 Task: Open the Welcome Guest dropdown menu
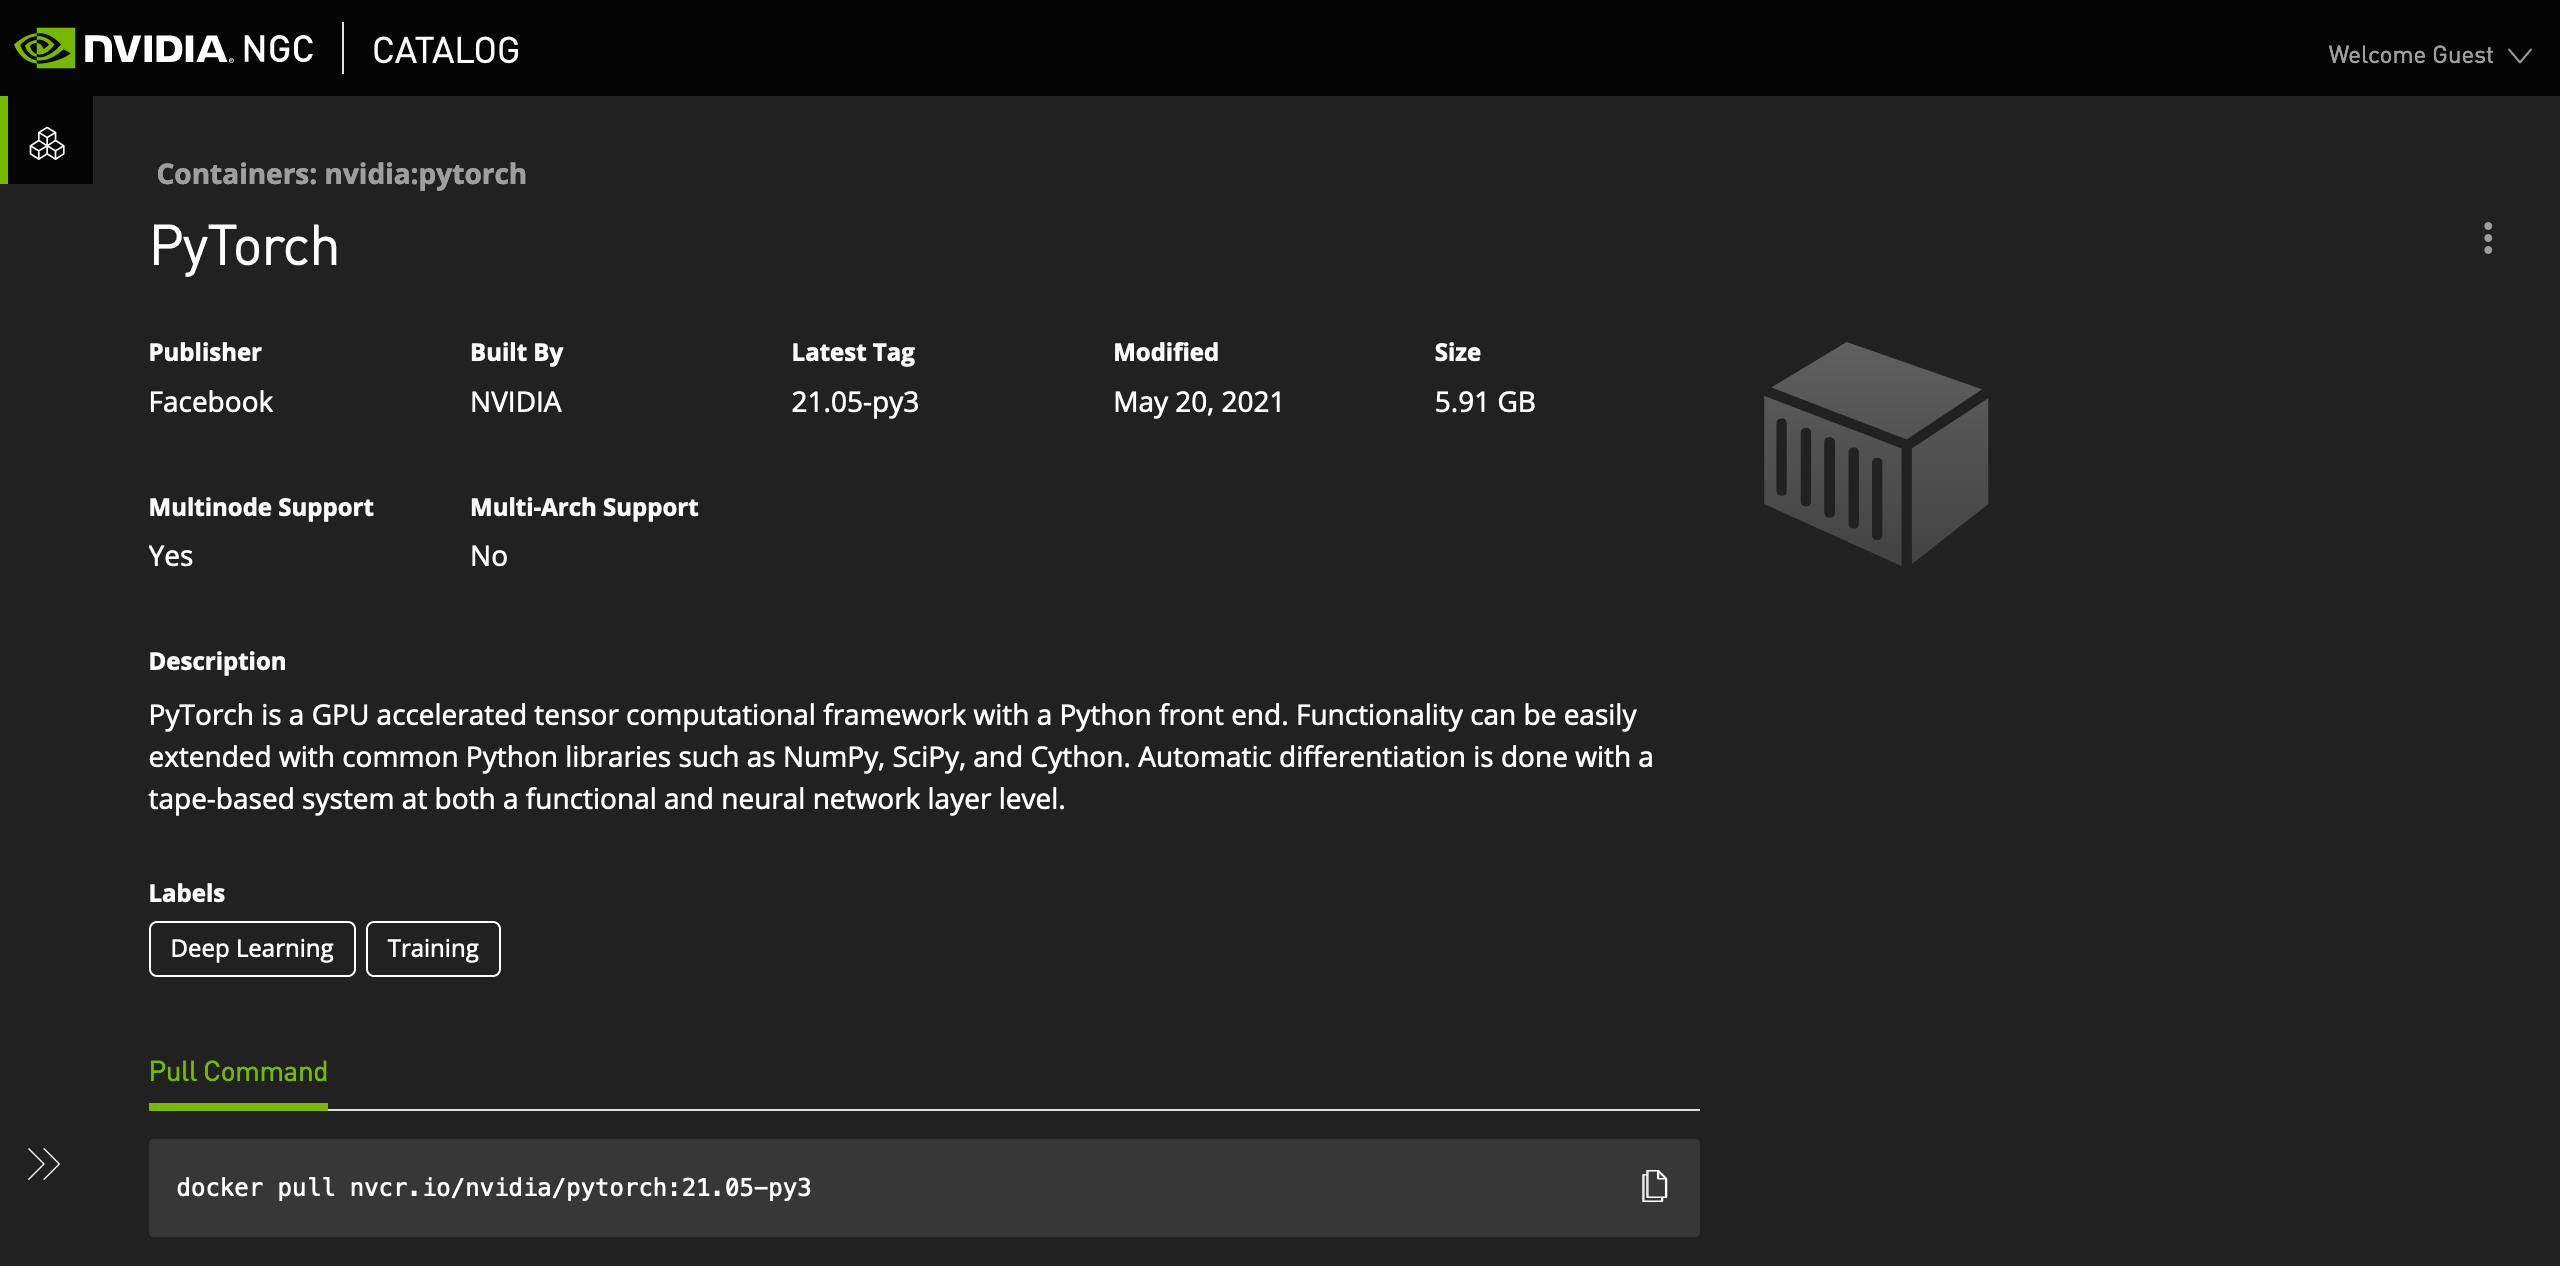pos(2429,55)
